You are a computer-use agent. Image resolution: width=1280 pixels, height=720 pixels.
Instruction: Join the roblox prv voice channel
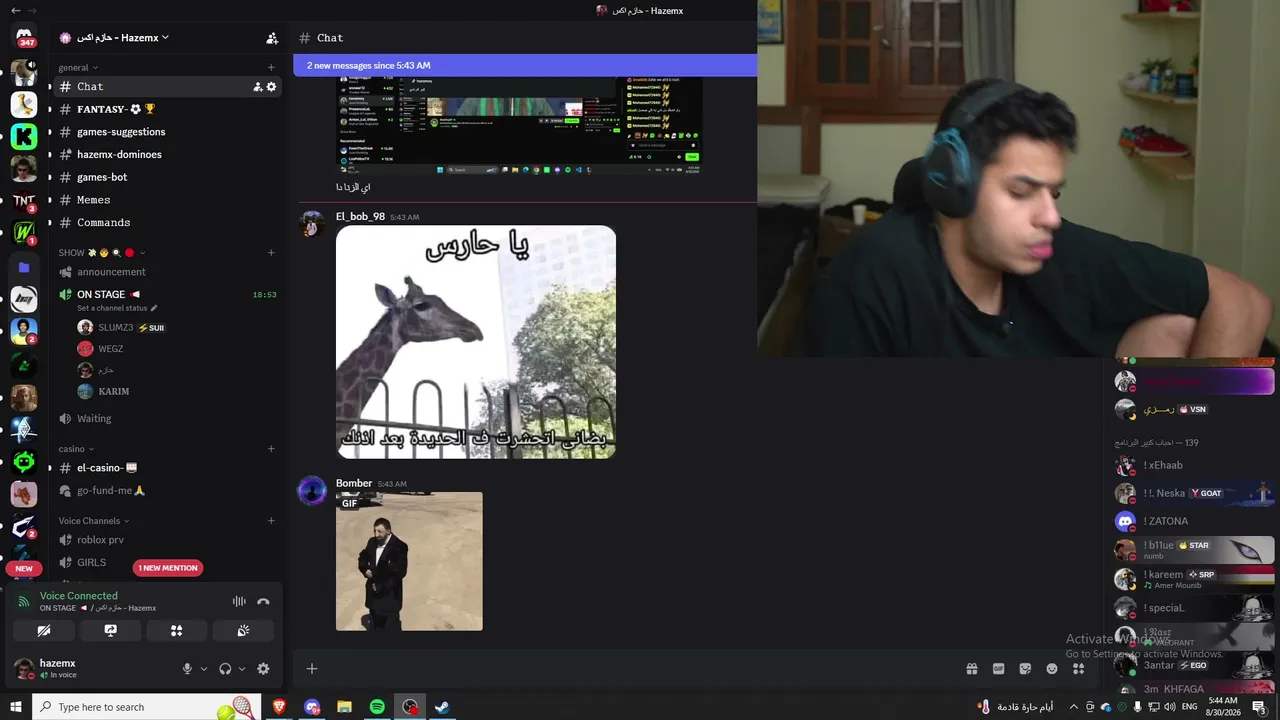point(166,540)
